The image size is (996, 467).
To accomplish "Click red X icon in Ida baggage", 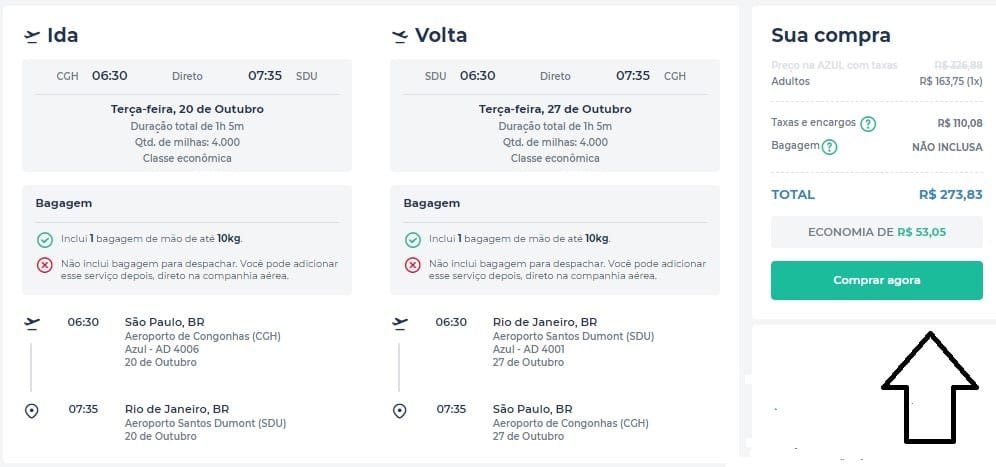I will [x=44, y=266].
